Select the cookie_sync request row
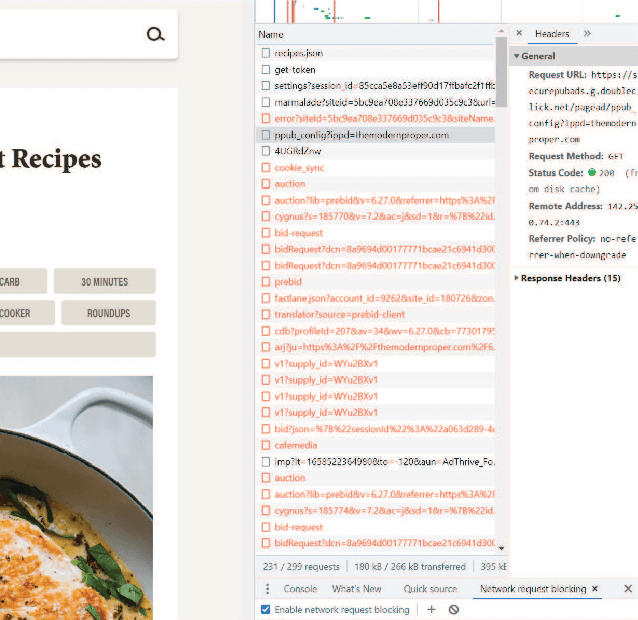This screenshot has height=620, width=638. pyautogui.click(x=299, y=168)
